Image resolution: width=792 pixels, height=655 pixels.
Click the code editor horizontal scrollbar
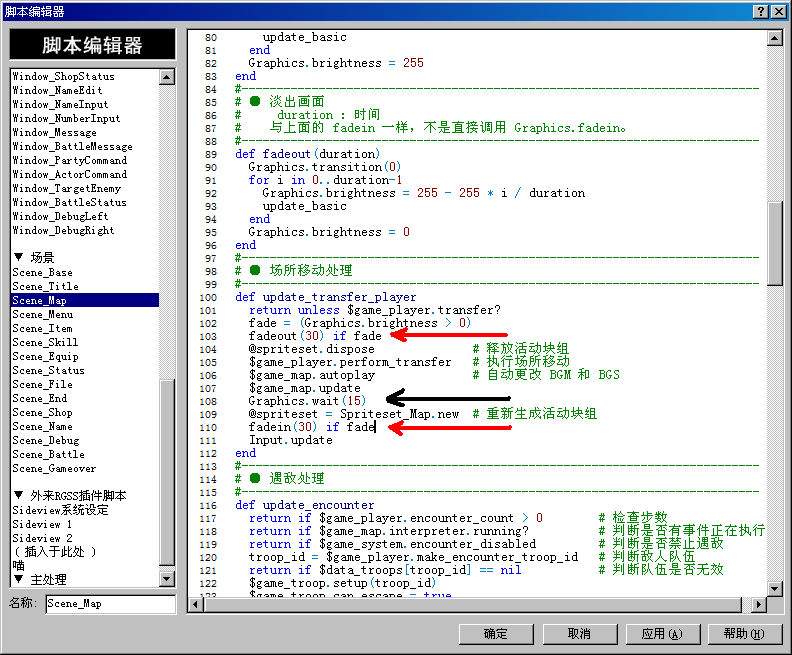click(473, 604)
